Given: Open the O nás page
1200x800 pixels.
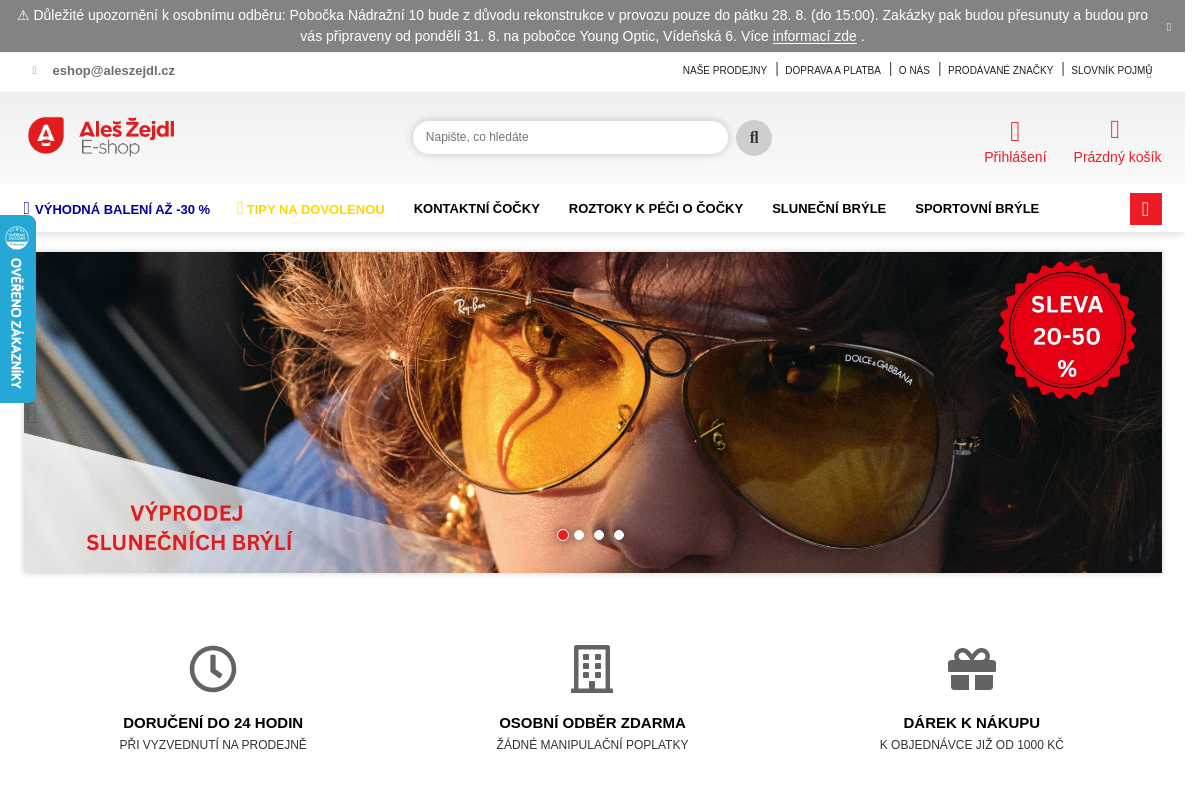Looking at the screenshot, I should [914, 70].
